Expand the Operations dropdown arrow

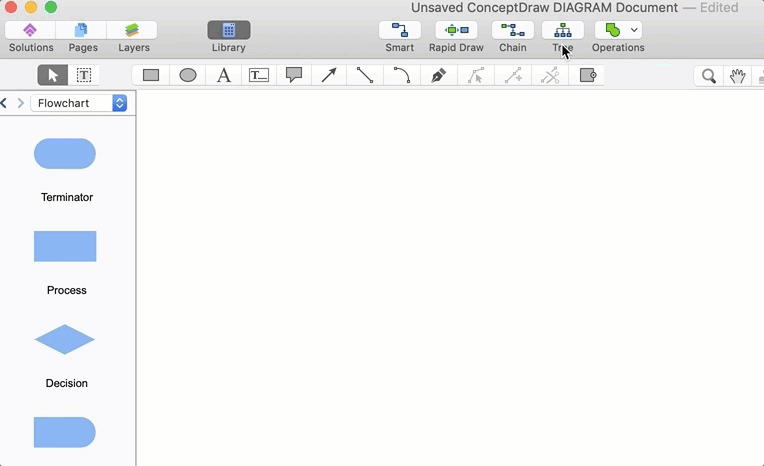click(634, 30)
